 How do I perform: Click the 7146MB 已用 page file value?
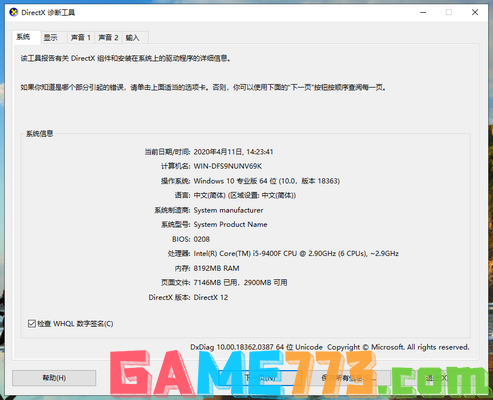[240, 283]
